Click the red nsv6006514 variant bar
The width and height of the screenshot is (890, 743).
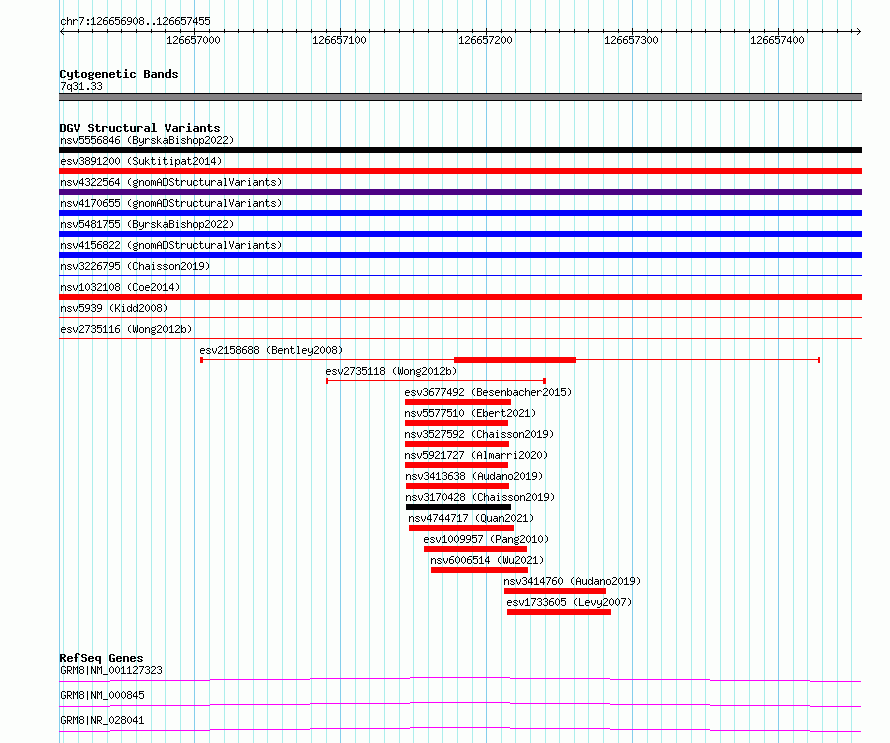pos(480,570)
